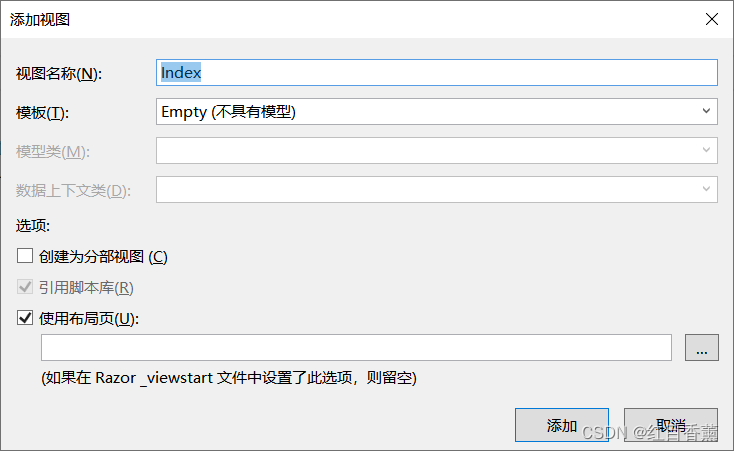Click the browse button with three dots
This screenshot has width=734, height=451.
(x=702, y=348)
